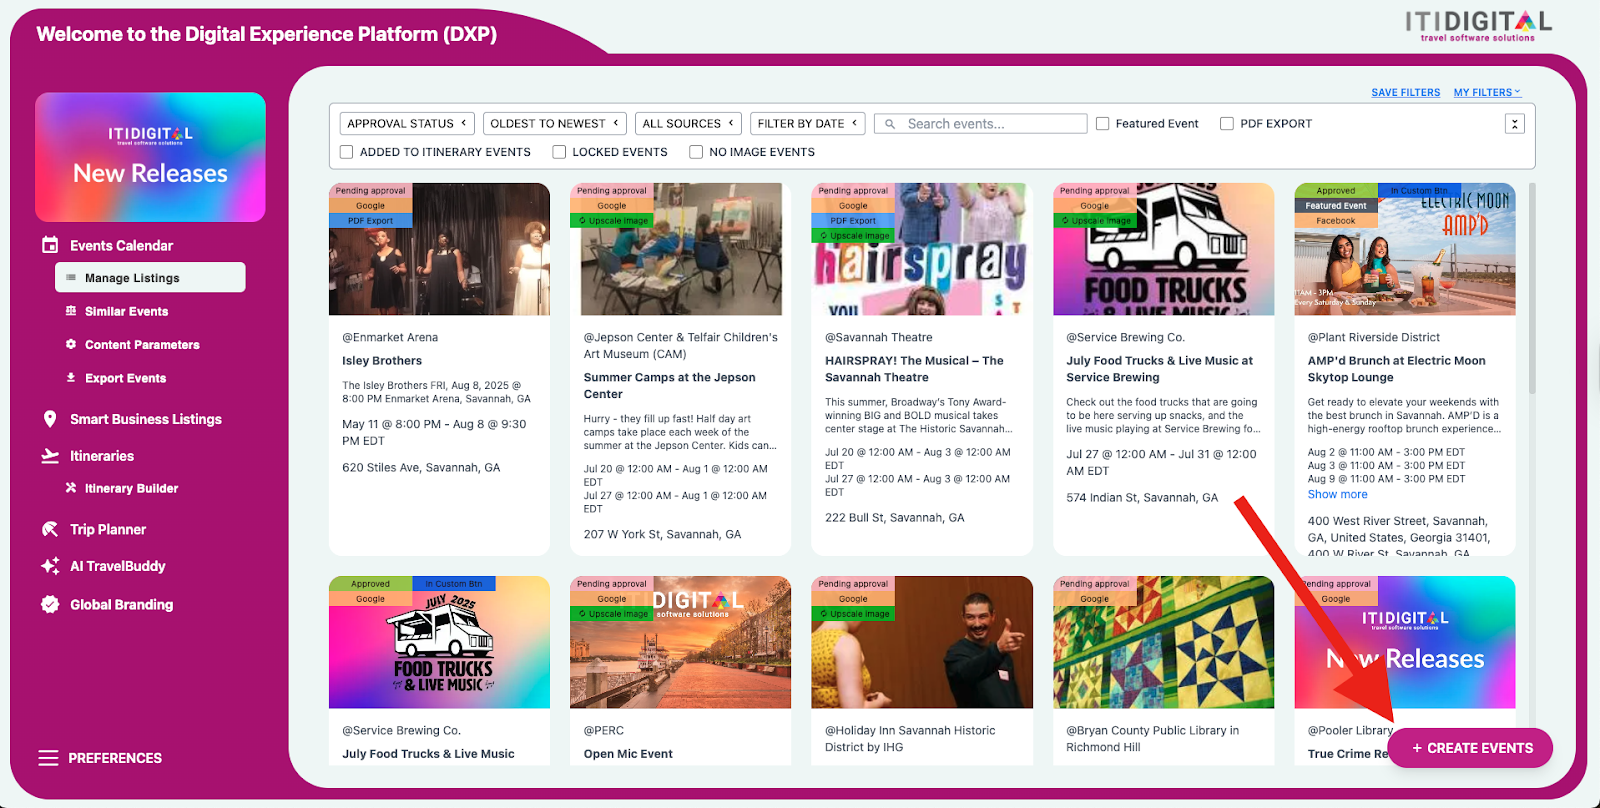Open Itineraries section
The height and width of the screenshot is (808, 1600).
(x=102, y=456)
